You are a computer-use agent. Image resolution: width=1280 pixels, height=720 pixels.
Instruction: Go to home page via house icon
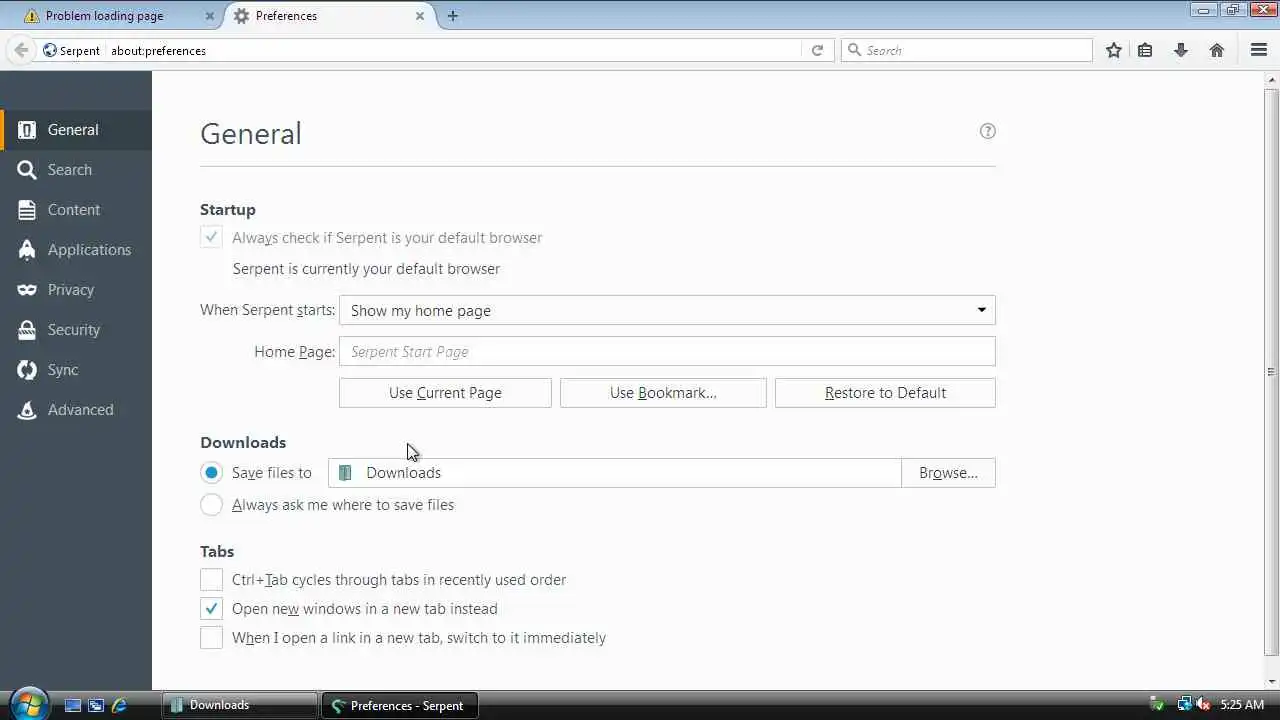pyautogui.click(x=1217, y=50)
